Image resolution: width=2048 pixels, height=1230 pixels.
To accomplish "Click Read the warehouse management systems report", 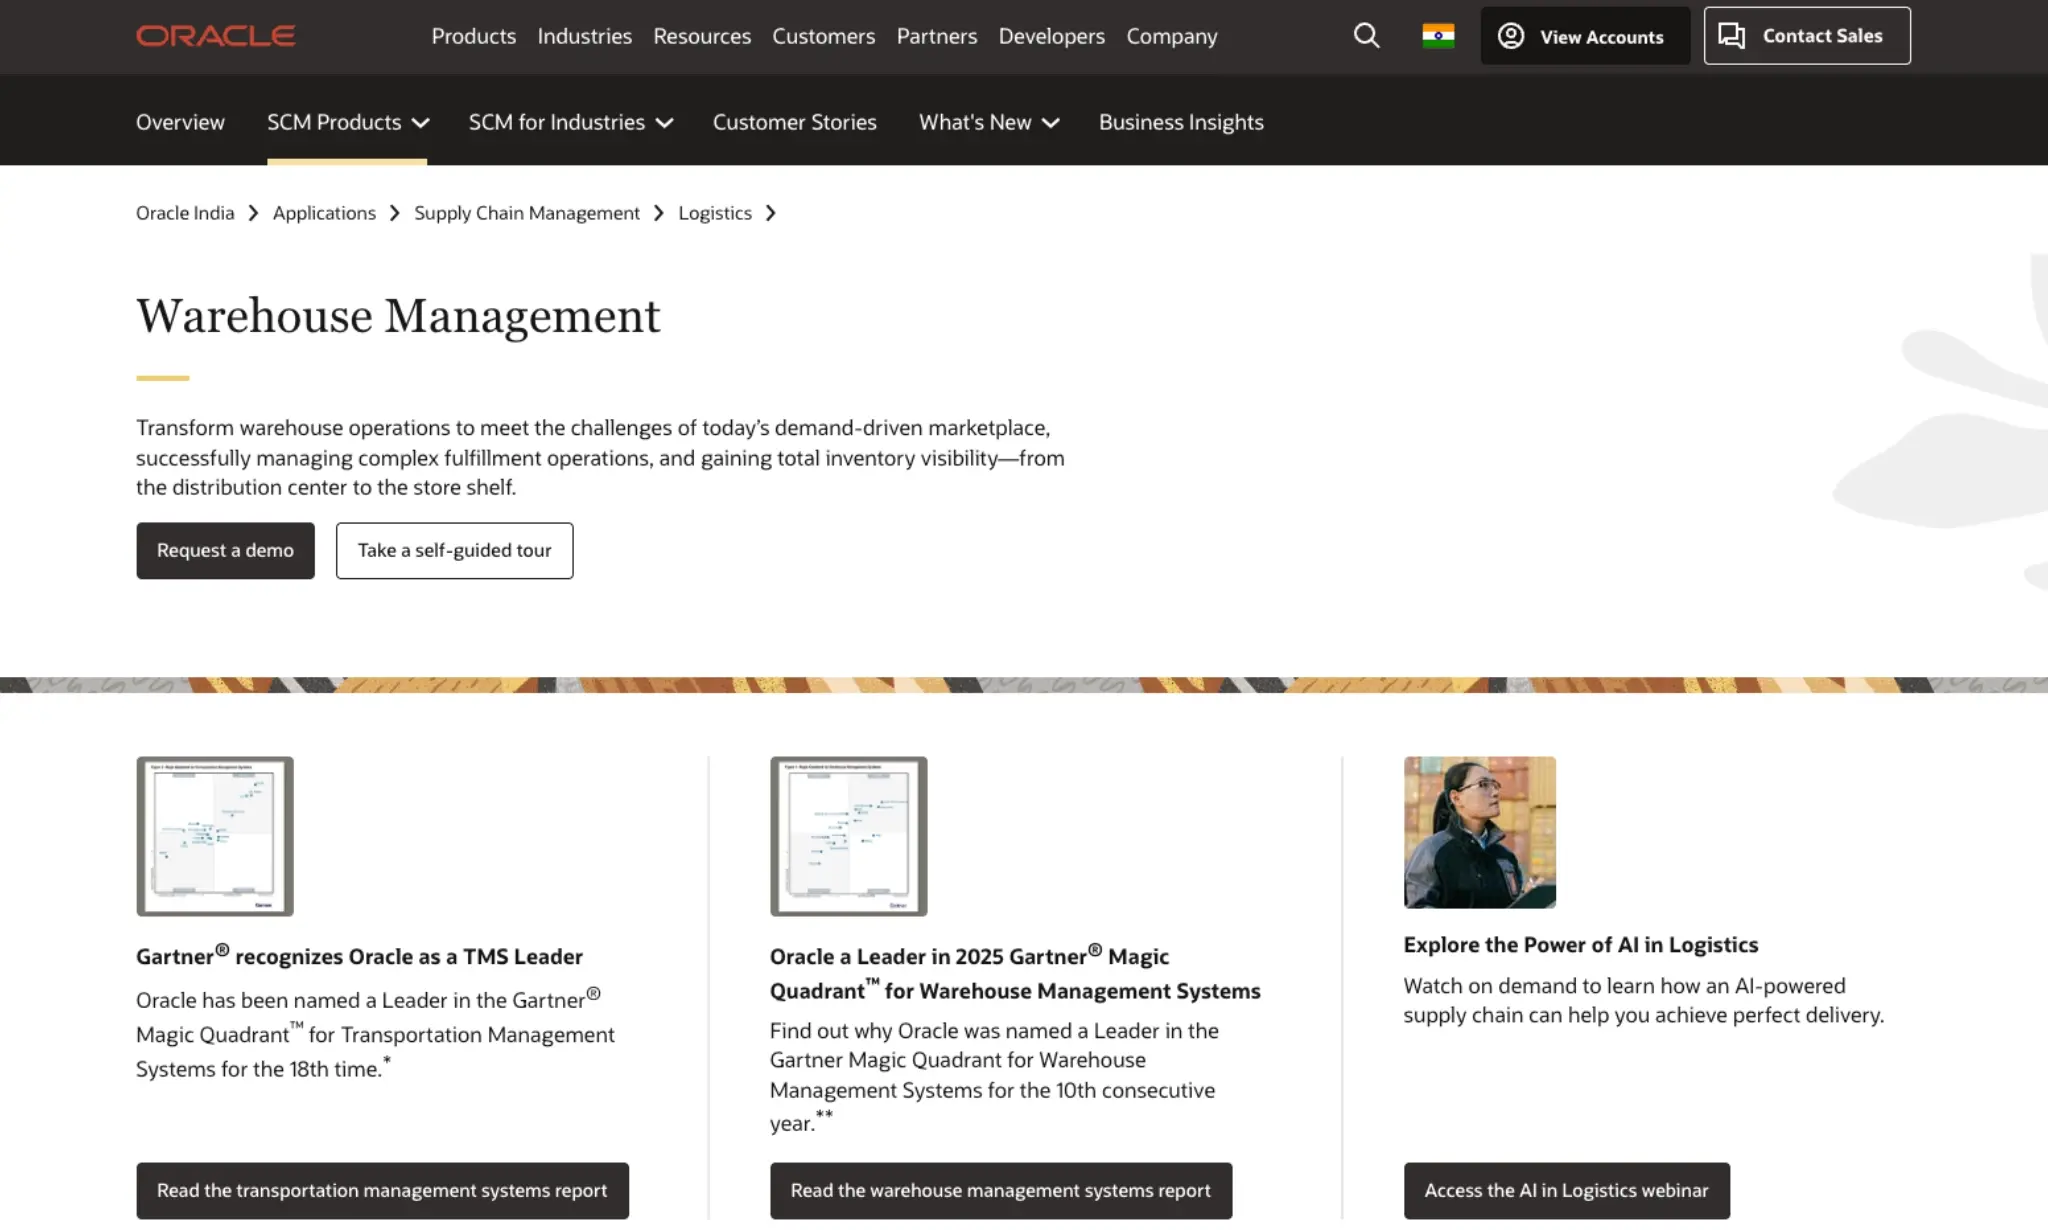I will (x=1001, y=1190).
